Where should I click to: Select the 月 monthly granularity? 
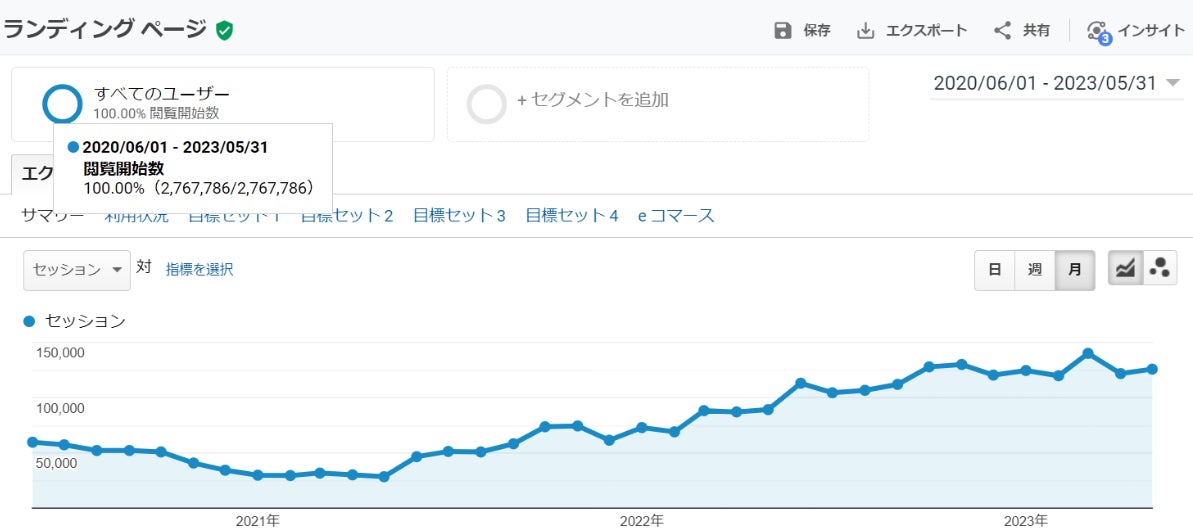[1075, 270]
